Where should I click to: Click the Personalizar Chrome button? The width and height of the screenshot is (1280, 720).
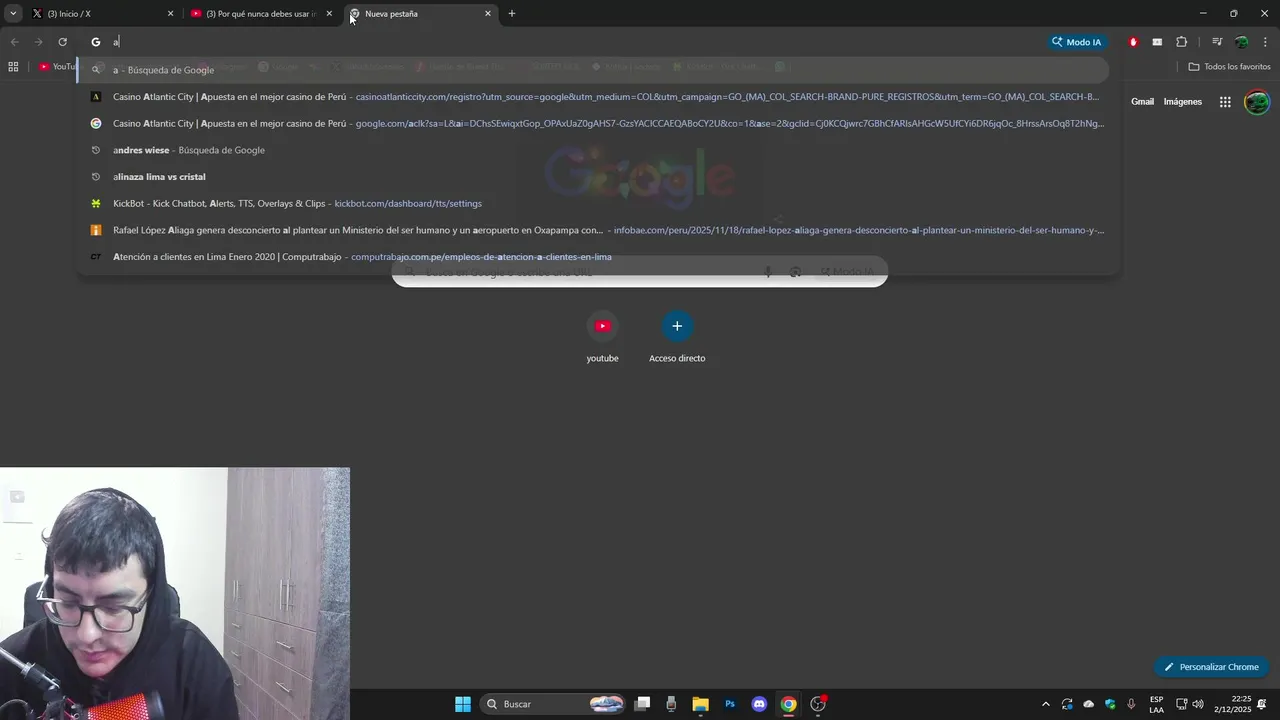pos(1211,667)
